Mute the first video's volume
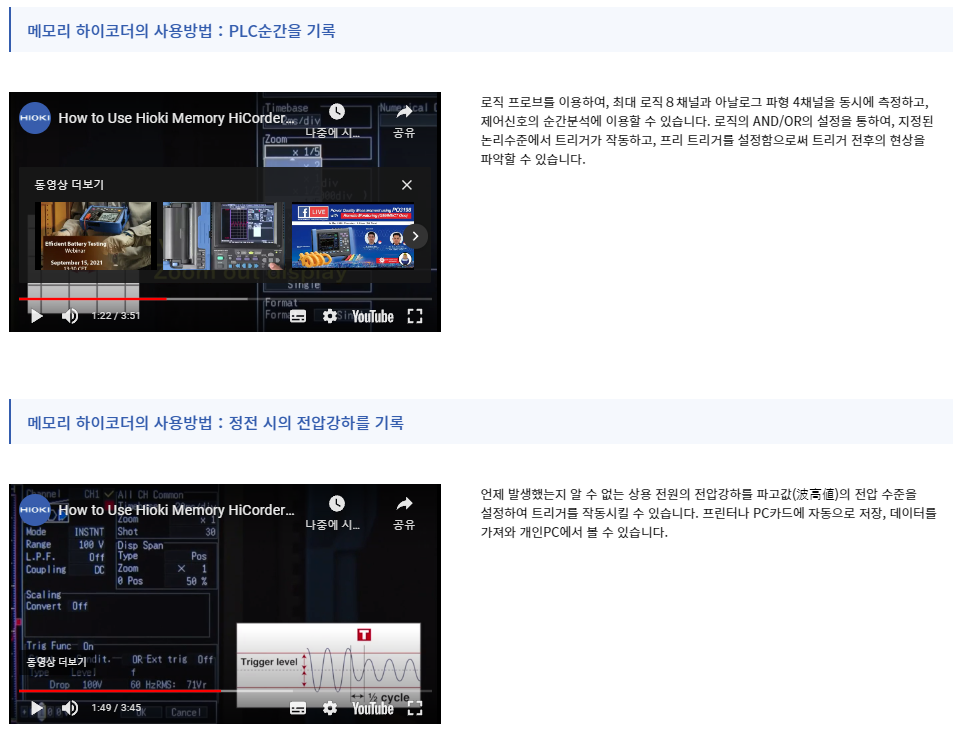Screen dimensions: 956x743 (70, 316)
